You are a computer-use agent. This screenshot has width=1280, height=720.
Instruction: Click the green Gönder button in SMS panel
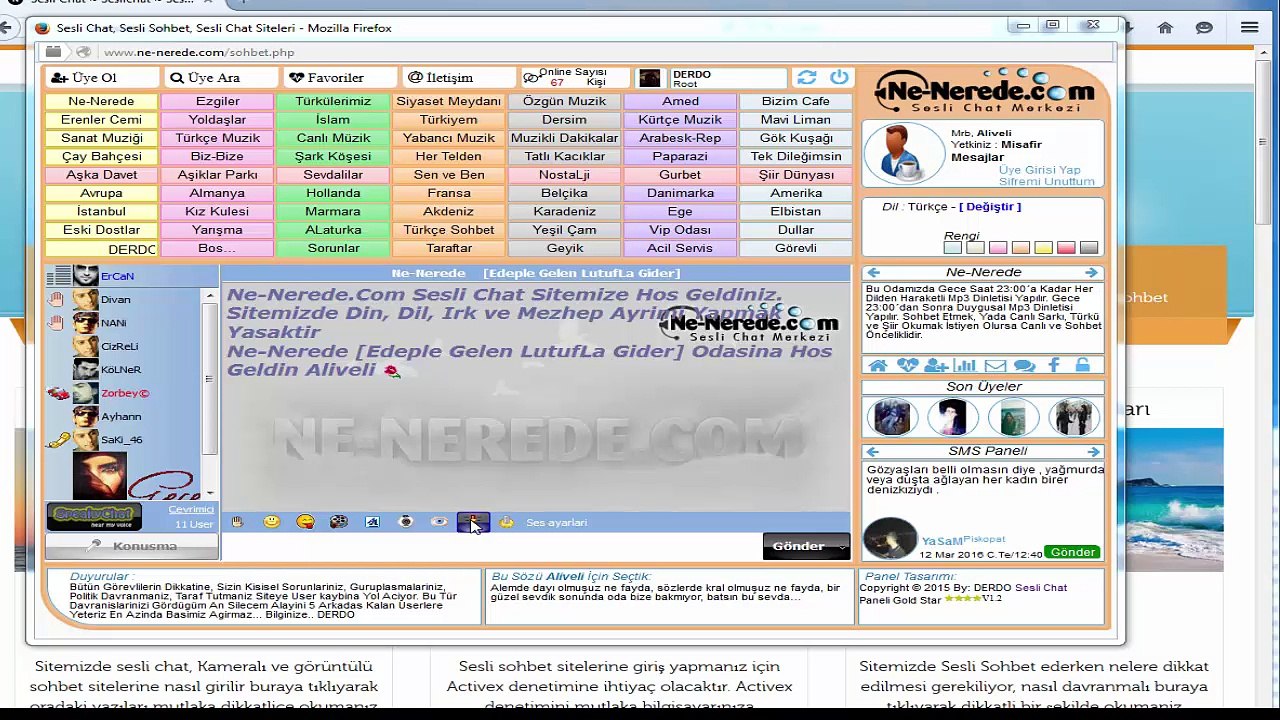(x=1072, y=552)
